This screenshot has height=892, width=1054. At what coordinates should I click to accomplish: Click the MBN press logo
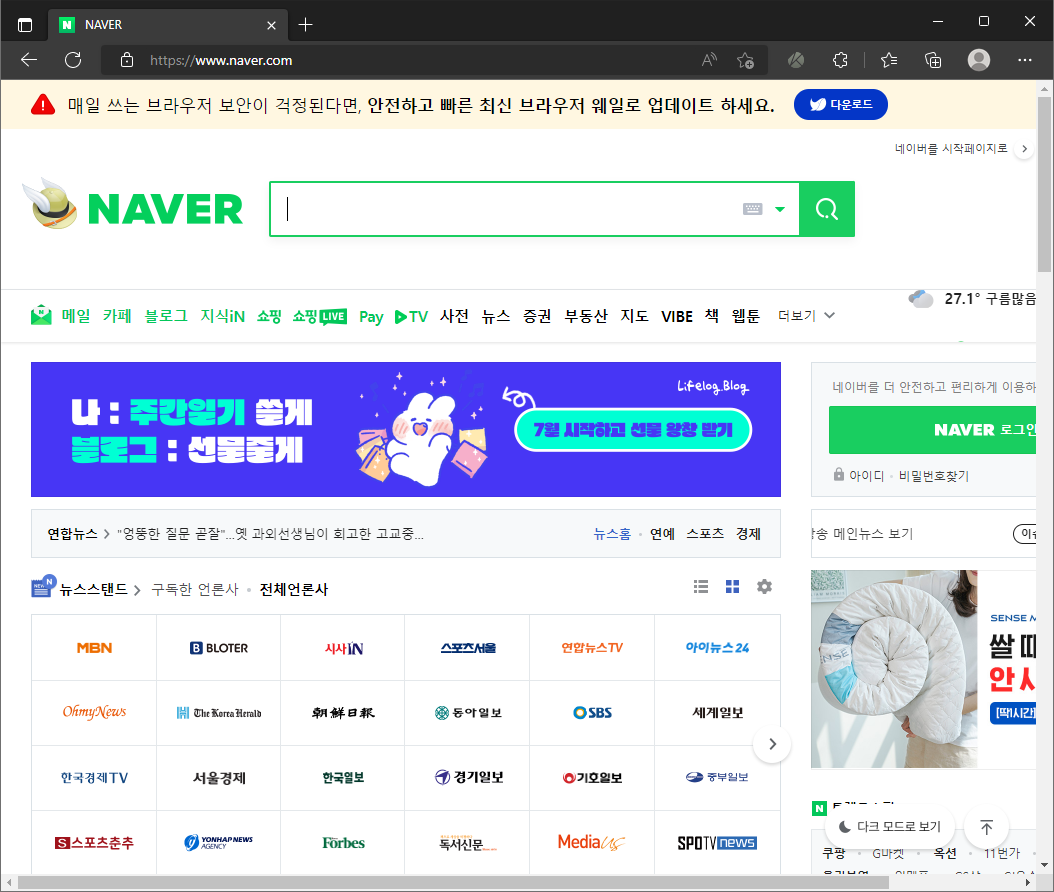tap(94, 648)
